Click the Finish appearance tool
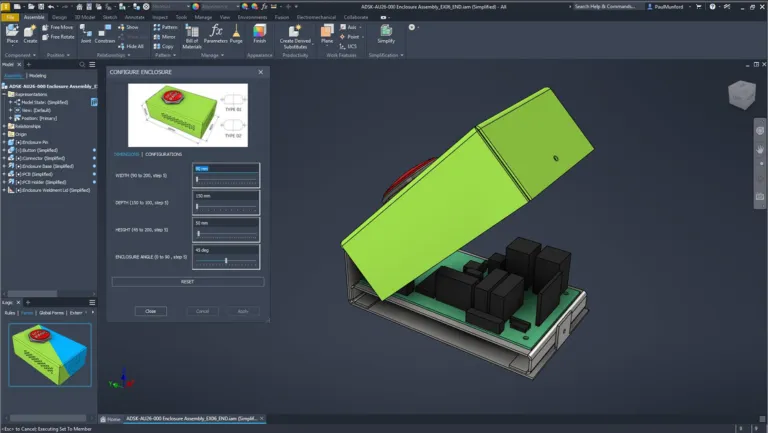This screenshot has width=768, height=433. (x=260, y=34)
